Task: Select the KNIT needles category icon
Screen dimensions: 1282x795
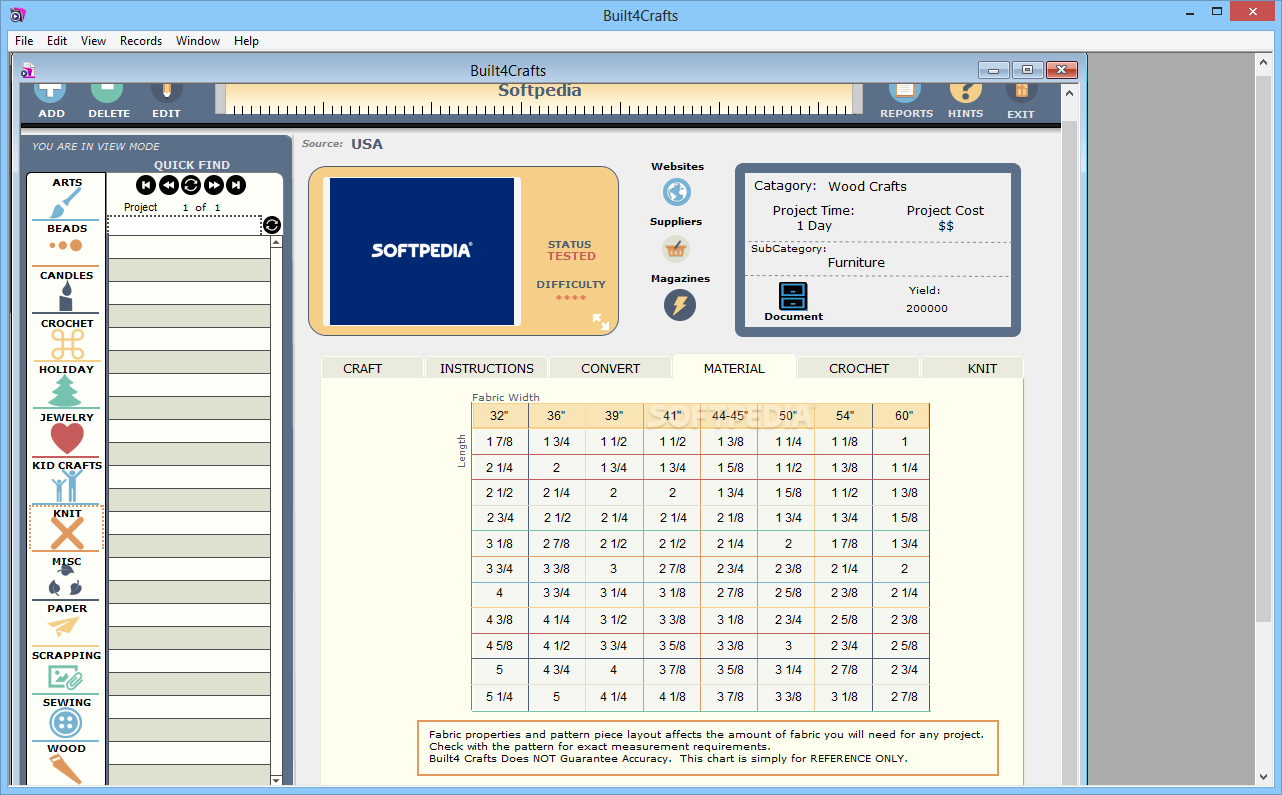Action: pyautogui.click(x=67, y=534)
